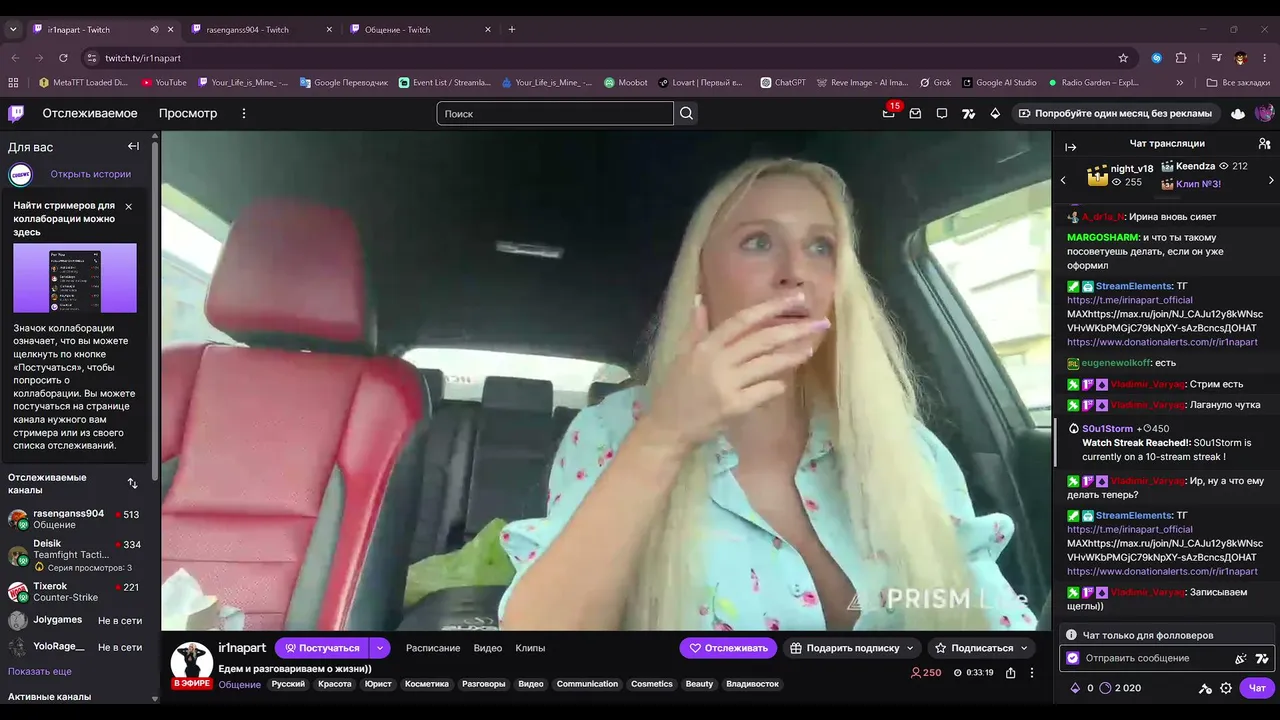Open the user avatar menu in Twitch

1265,113
